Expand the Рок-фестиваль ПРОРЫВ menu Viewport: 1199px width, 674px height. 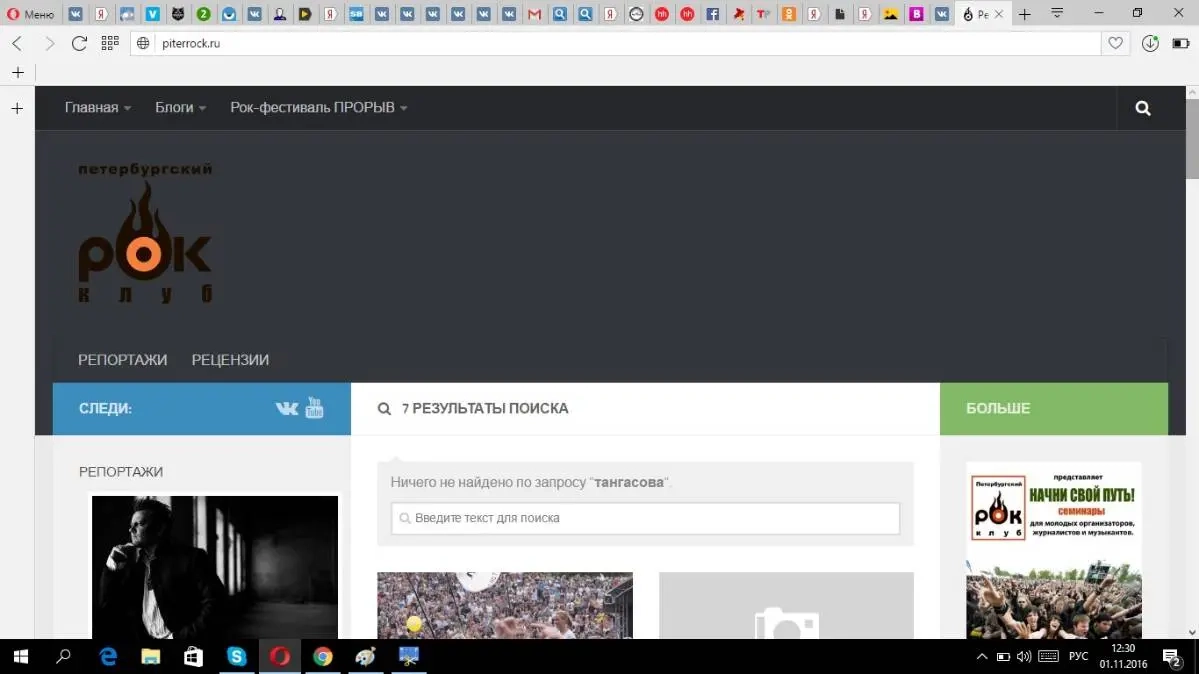tap(318, 108)
